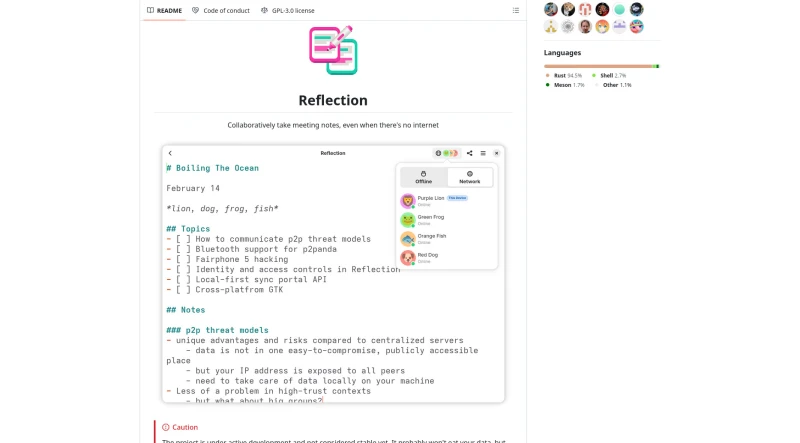Click the Other 1.1% language entry
The width and height of the screenshot is (800, 443).
point(614,85)
